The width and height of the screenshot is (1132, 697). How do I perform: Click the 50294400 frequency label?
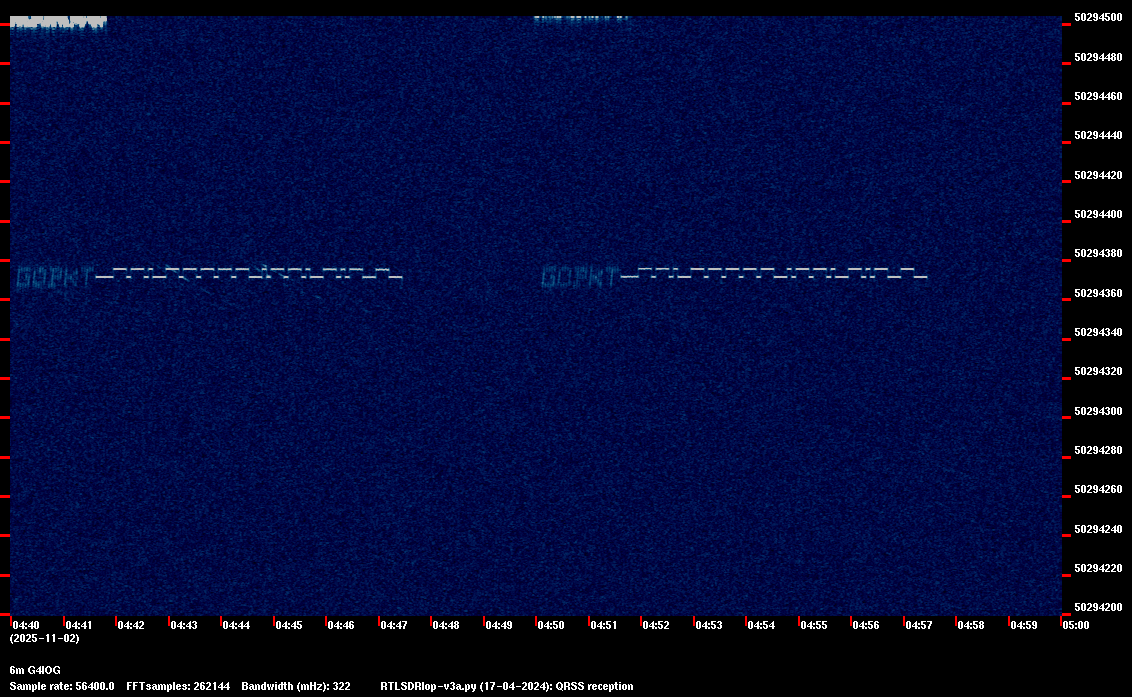point(1098,214)
